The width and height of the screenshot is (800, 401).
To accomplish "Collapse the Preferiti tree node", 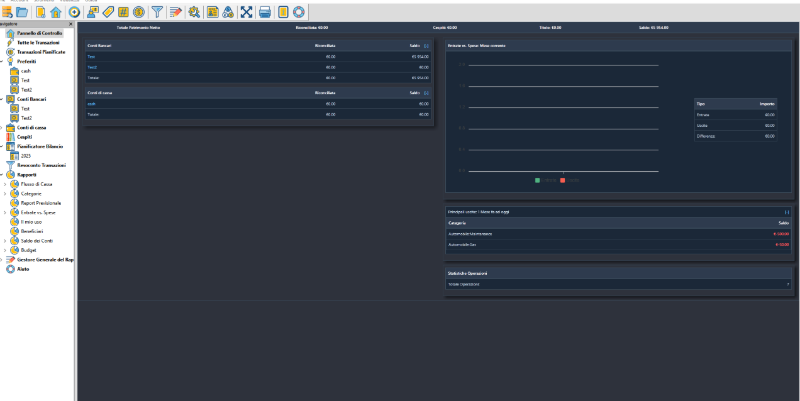I will click(x=2, y=61).
